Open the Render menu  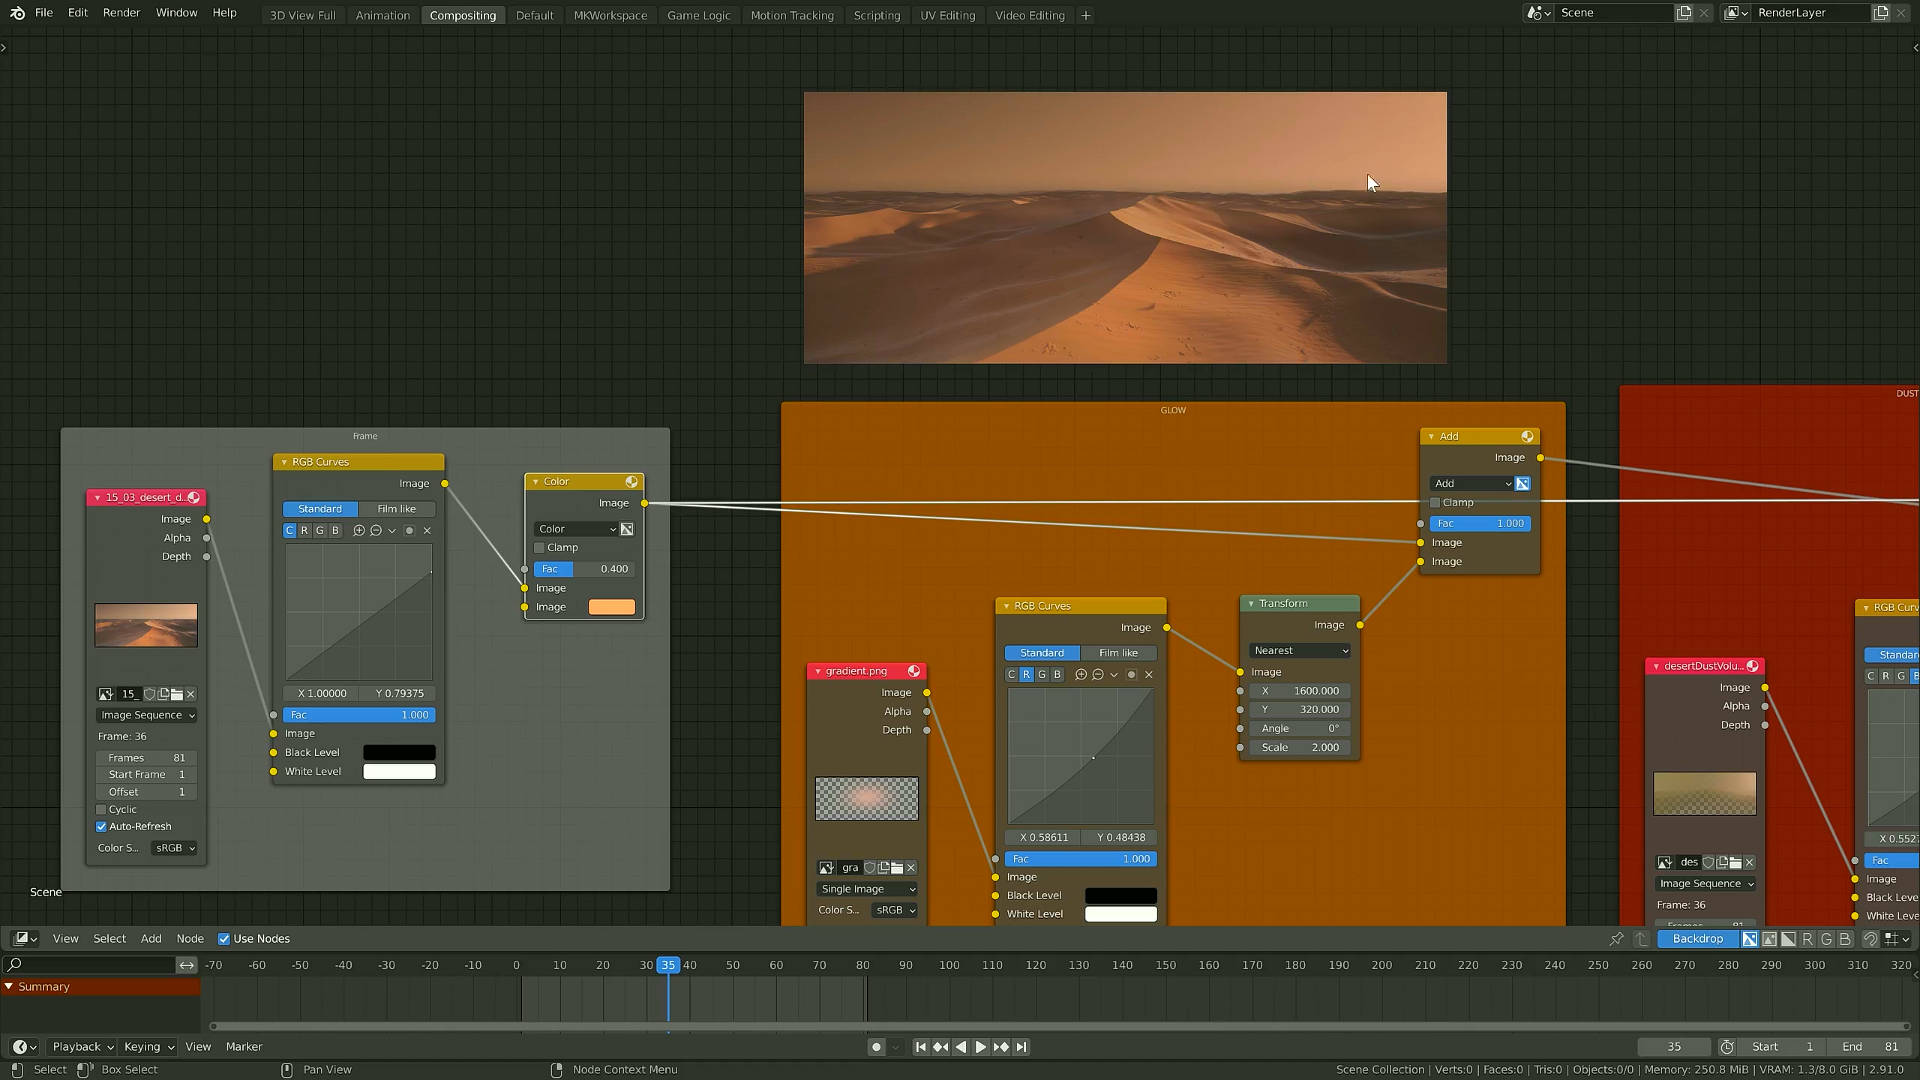tap(121, 13)
